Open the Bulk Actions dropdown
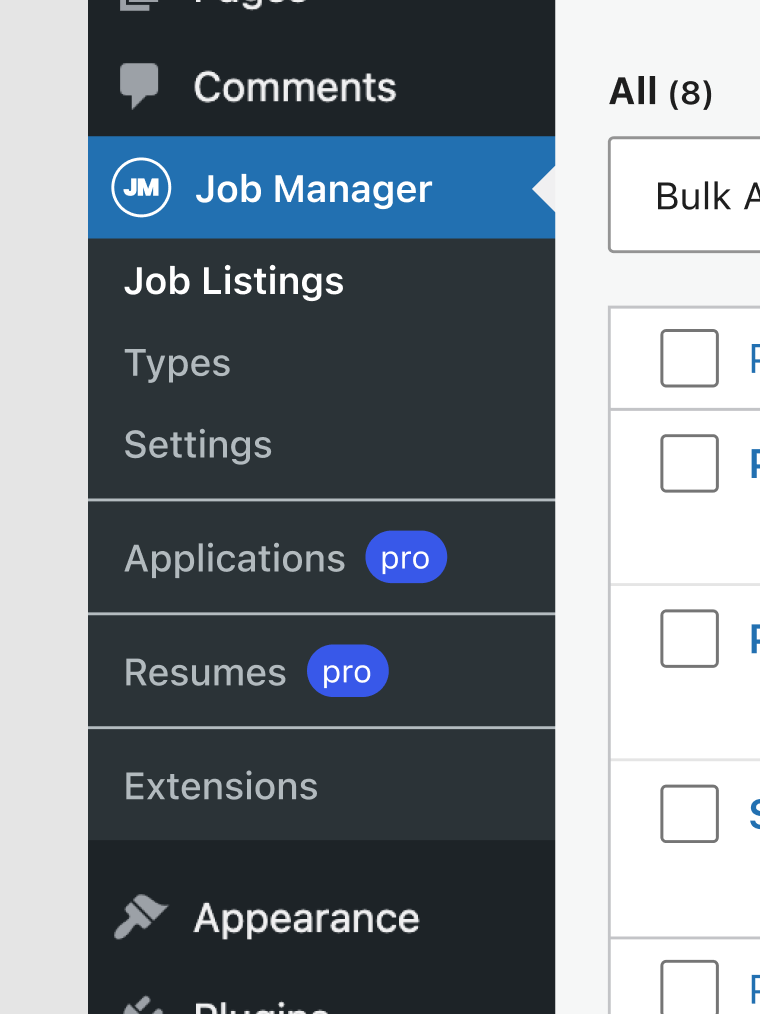Viewport: 760px width, 1014px height. (x=700, y=196)
